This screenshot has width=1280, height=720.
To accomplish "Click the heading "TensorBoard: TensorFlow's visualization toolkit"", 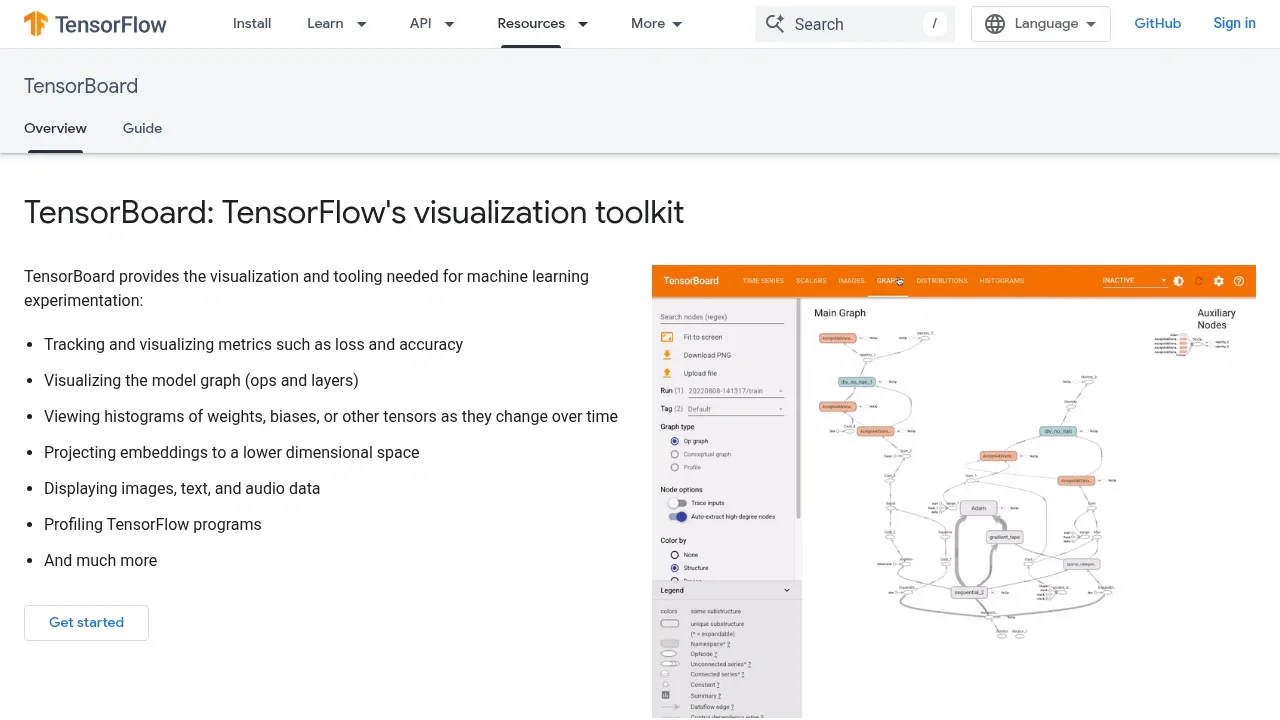I will click(354, 212).
